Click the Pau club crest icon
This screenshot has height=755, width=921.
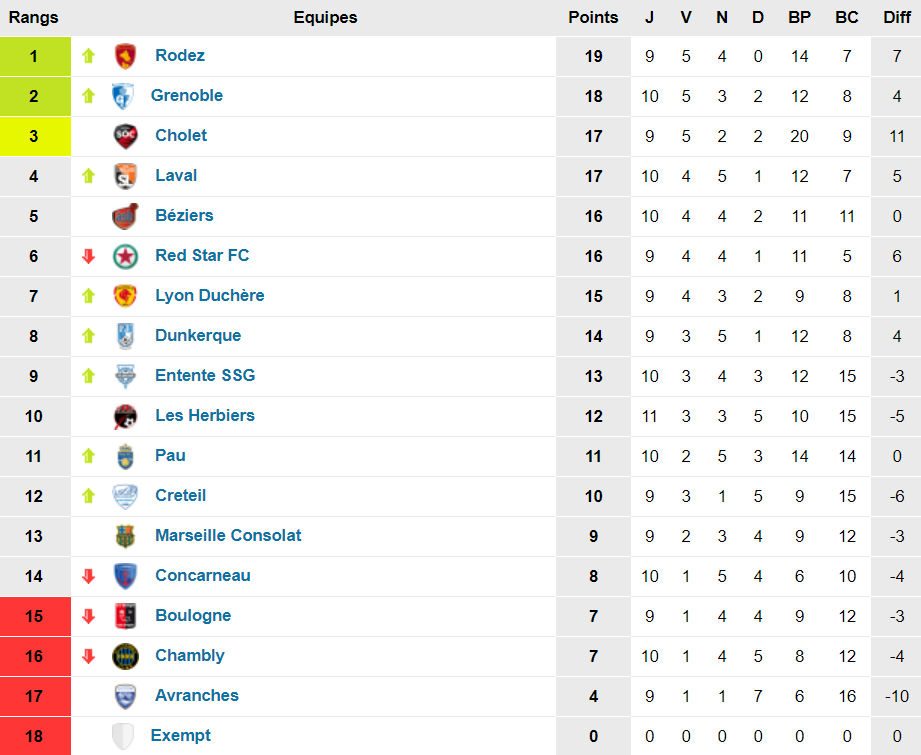point(125,456)
